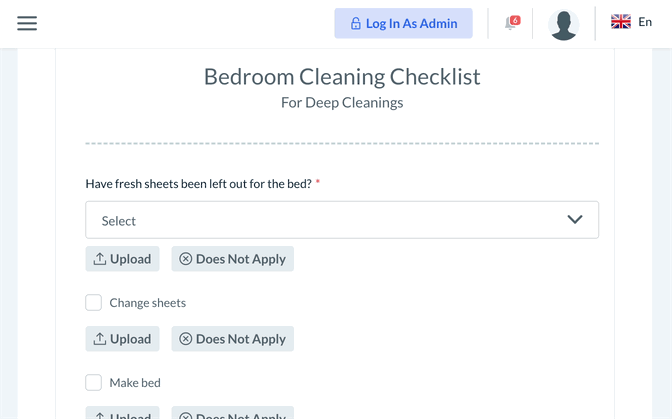Tick the Make bed checkbox
672x419 pixels.
click(94, 383)
